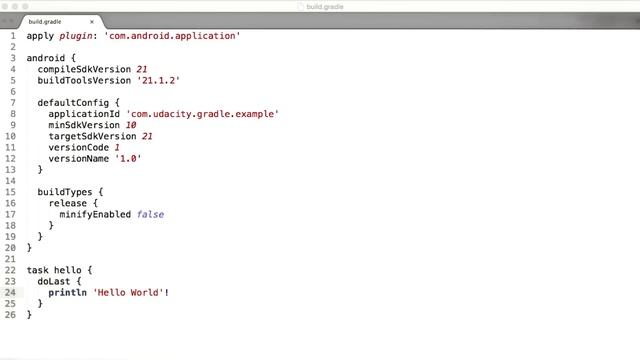Click 'Hello World' string on line 24
The height and width of the screenshot is (360, 640).
[128, 293]
